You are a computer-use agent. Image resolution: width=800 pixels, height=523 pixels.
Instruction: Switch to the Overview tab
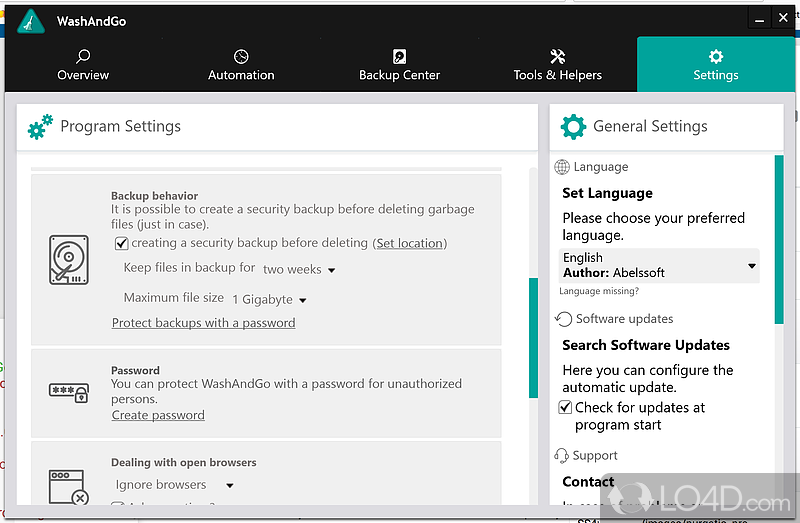pos(83,65)
